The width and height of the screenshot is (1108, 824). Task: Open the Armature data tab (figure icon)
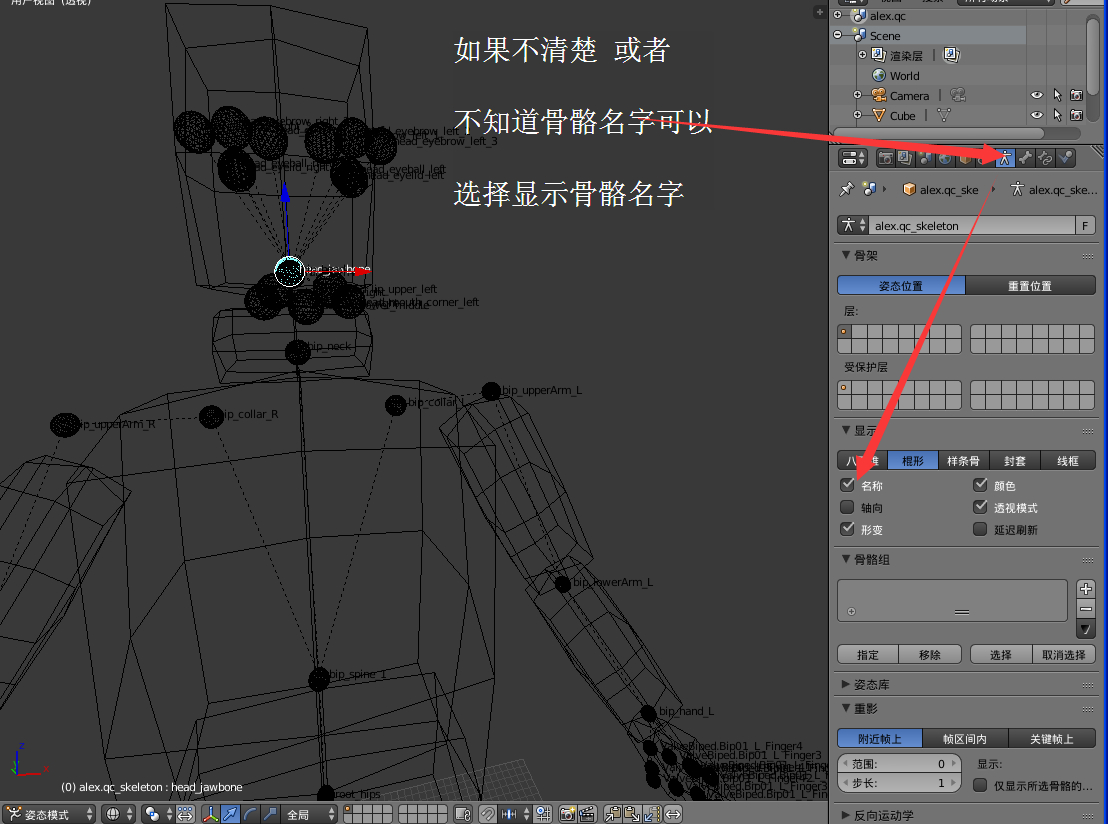pyautogui.click(x=1005, y=158)
